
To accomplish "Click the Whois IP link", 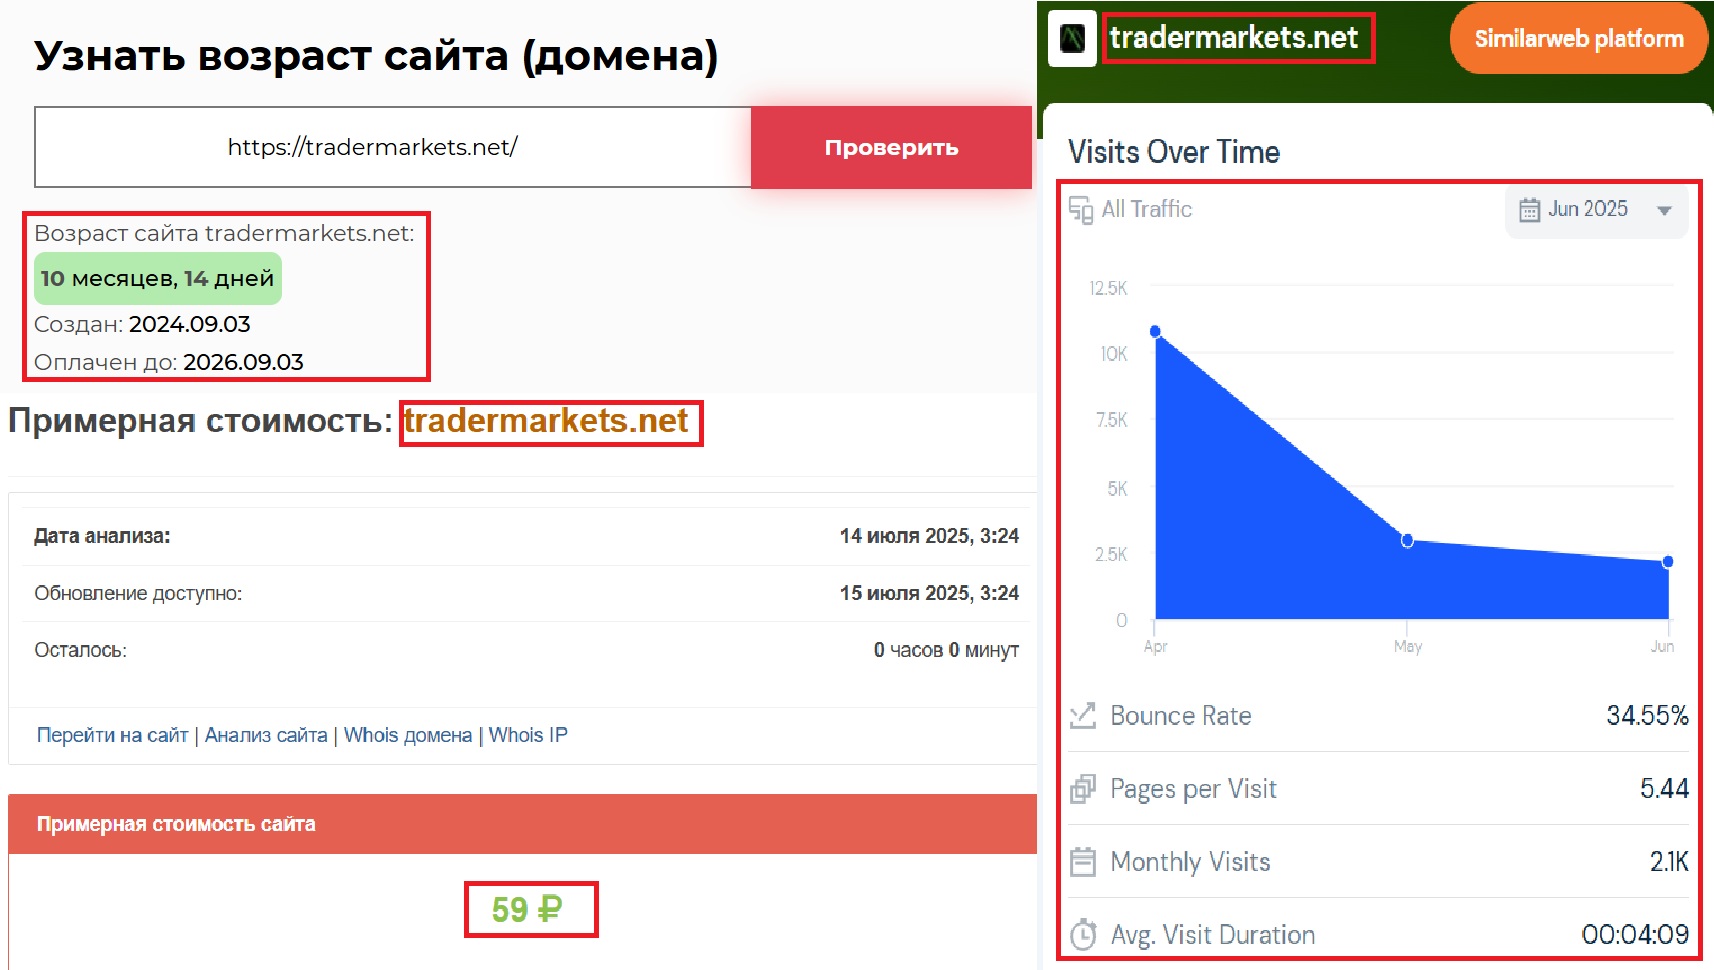I will [528, 735].
